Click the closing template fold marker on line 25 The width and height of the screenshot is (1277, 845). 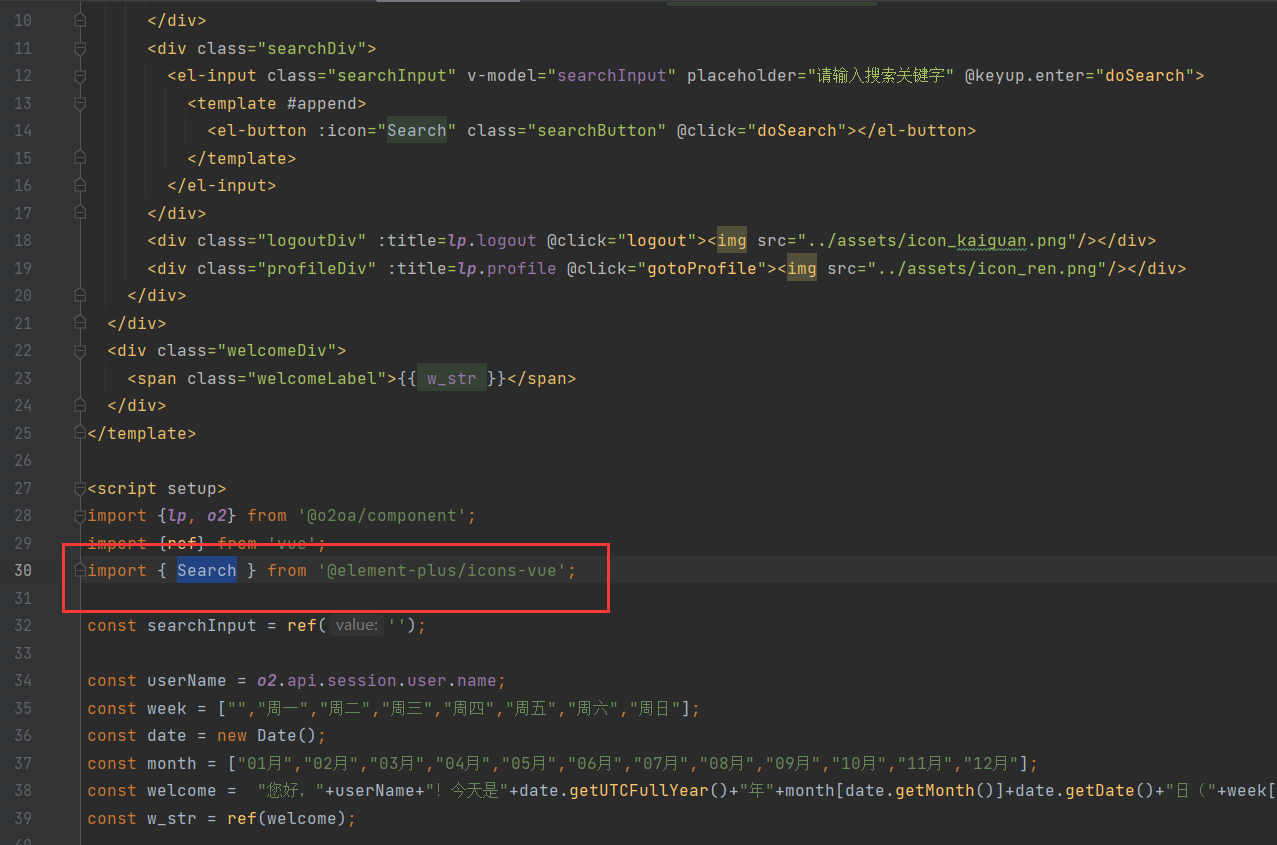tap(80, 433)
